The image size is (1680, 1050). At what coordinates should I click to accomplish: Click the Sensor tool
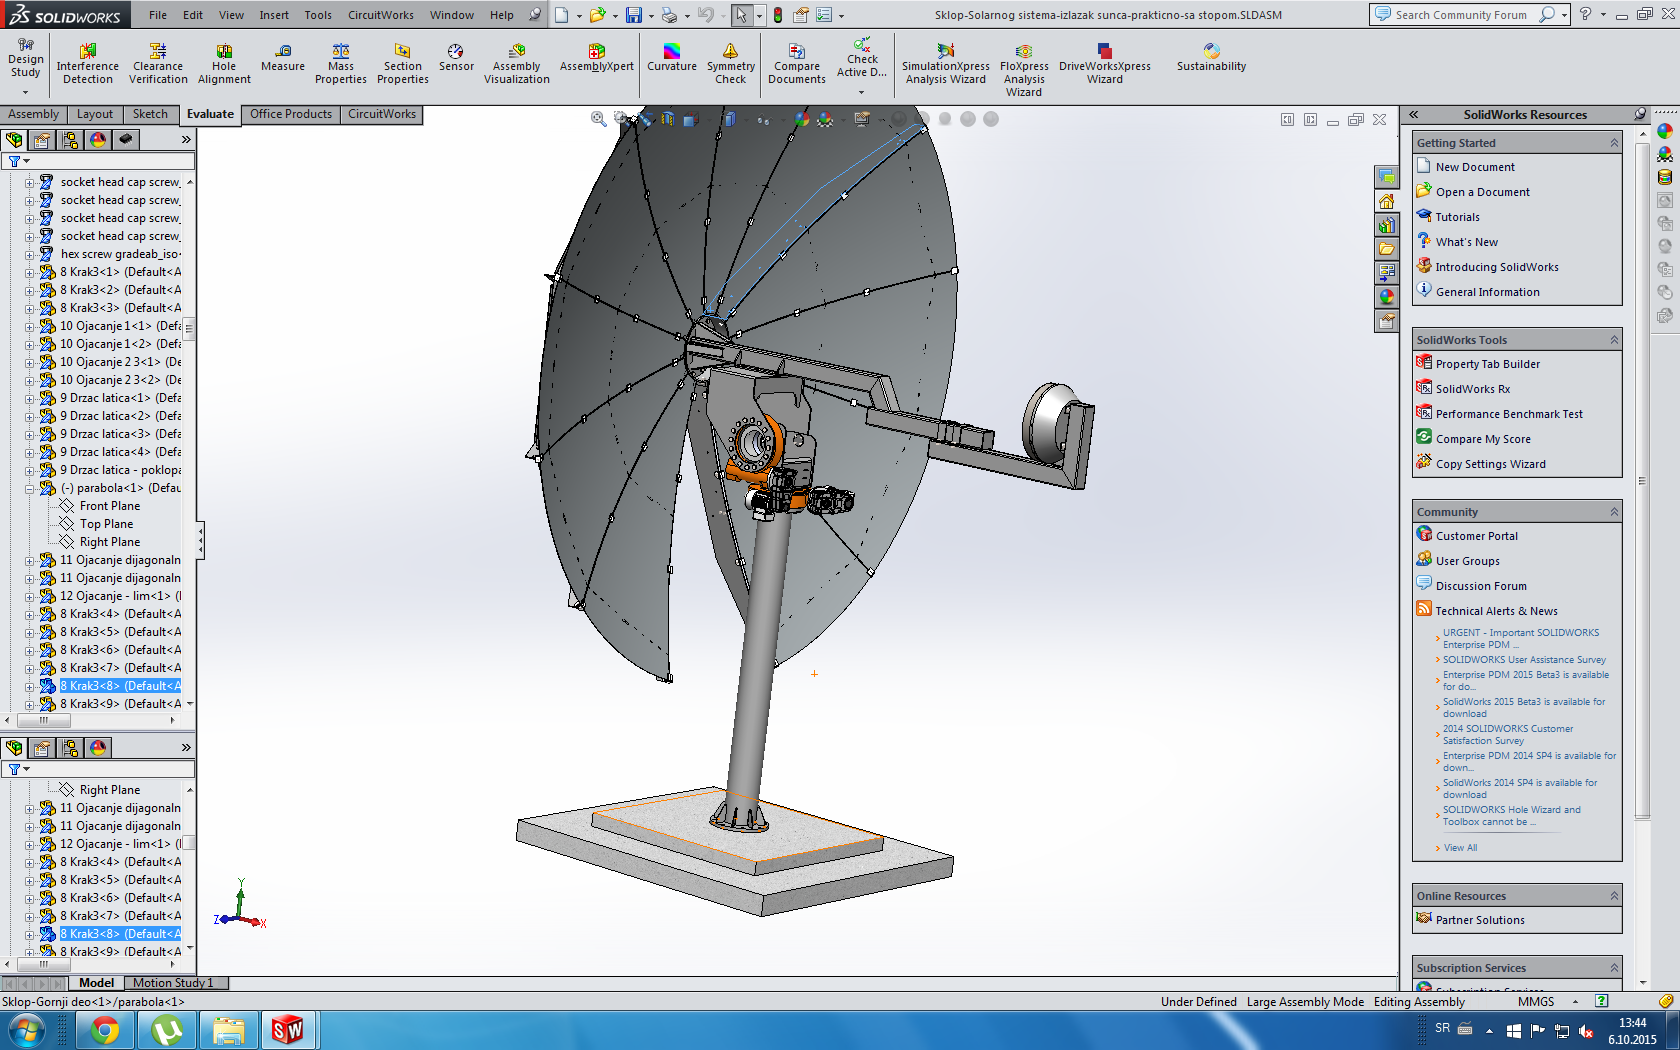tap(456, 58)
